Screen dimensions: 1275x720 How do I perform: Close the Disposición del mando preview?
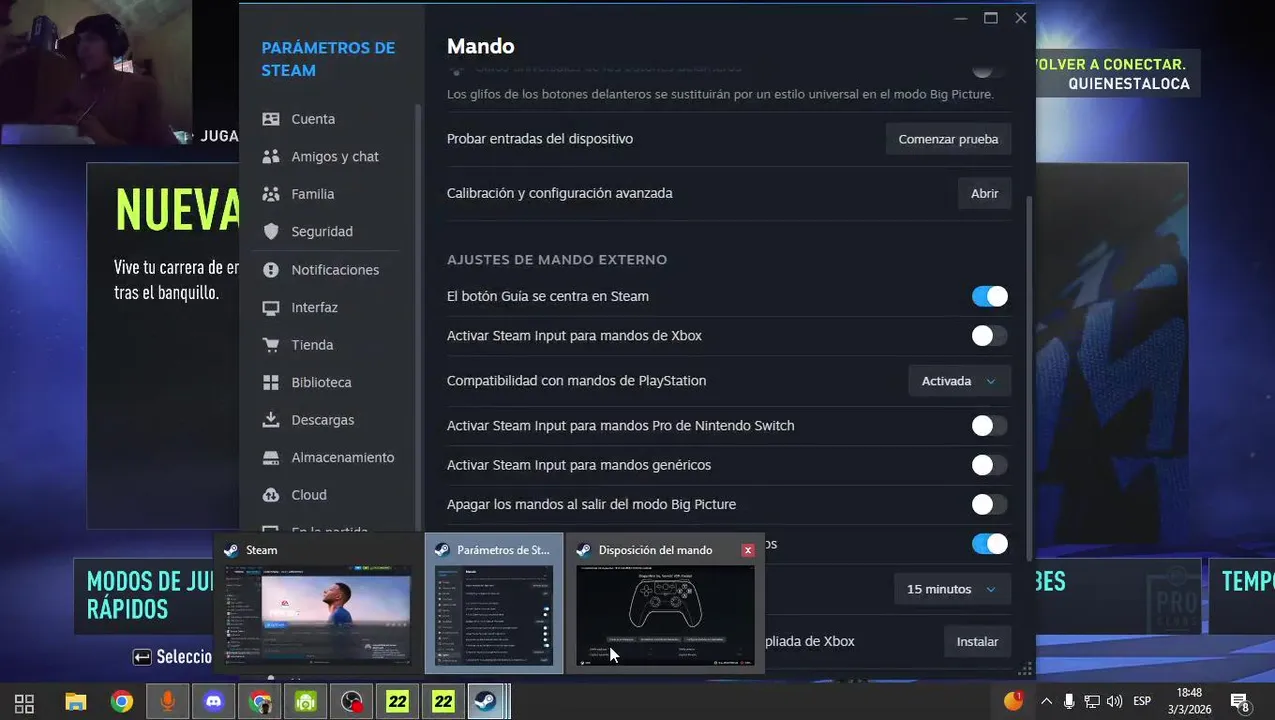[x=748, y=550]
